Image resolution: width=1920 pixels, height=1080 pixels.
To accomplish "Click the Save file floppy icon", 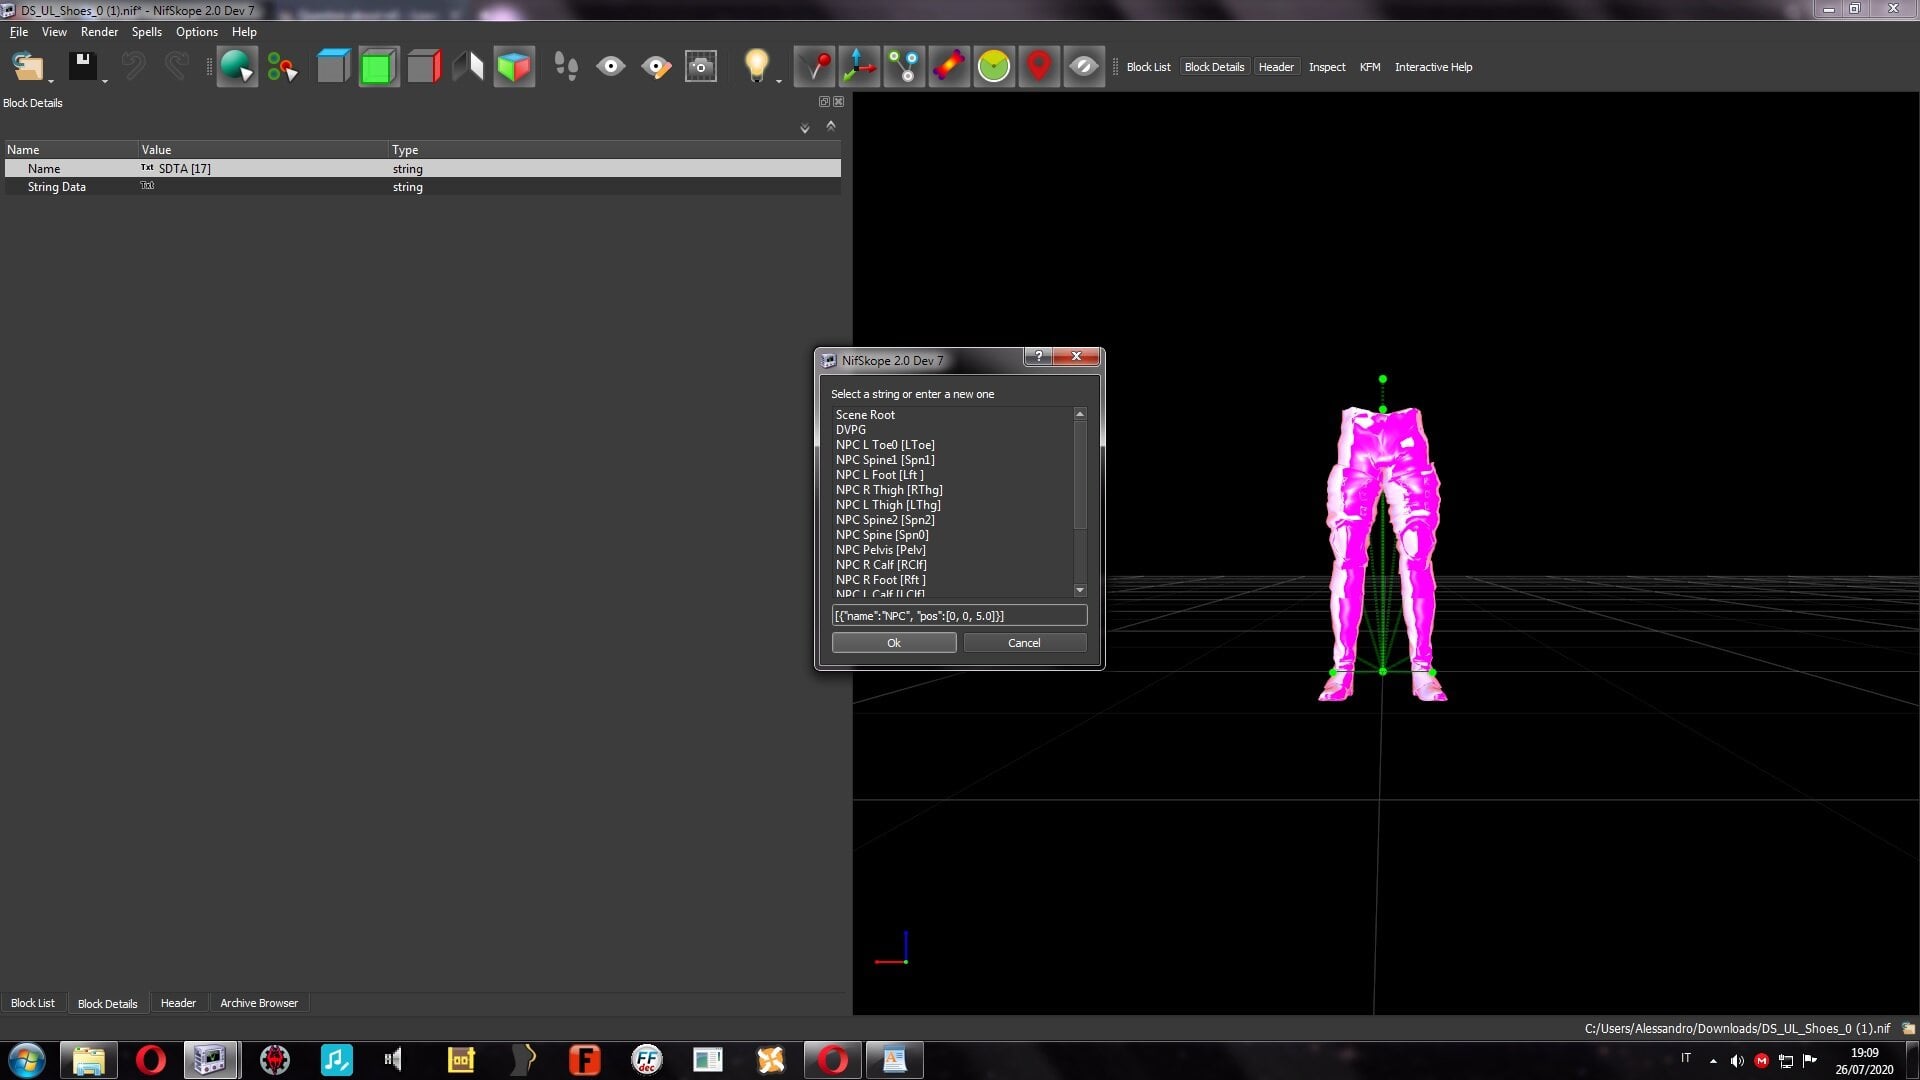I will 82,67.
